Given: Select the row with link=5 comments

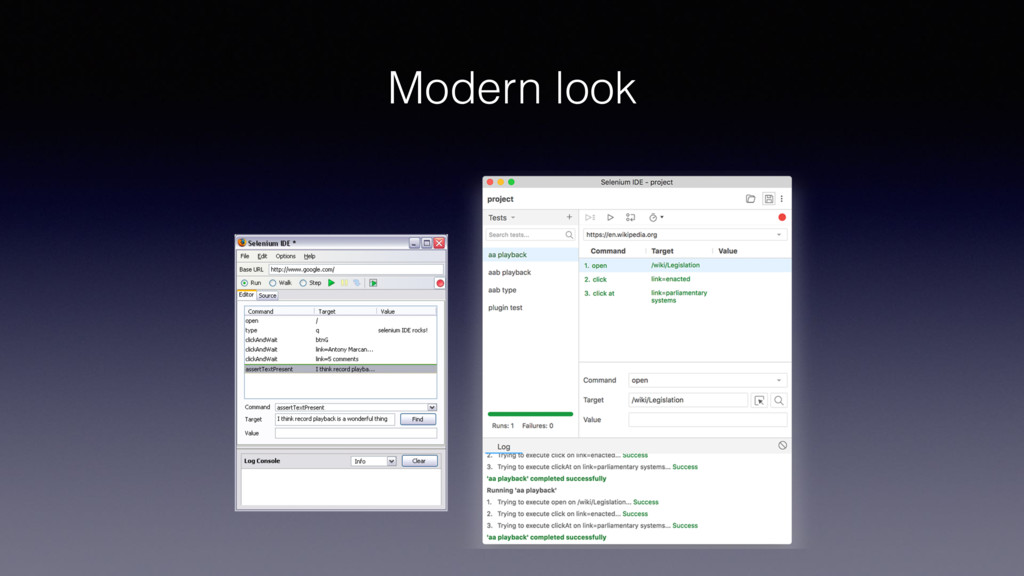Looking at the screenshot, I should [x=340, y=359].
